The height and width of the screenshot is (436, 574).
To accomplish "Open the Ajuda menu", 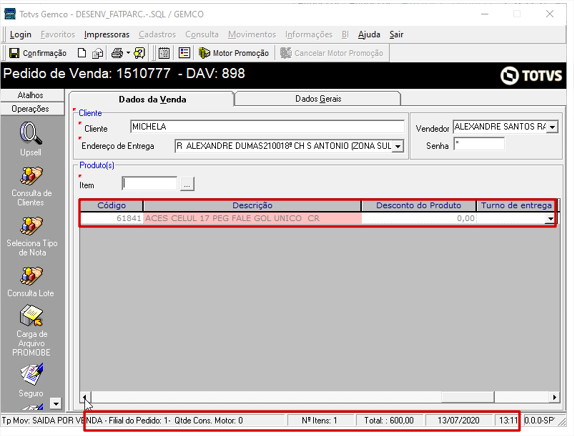I will click(369, 34).
